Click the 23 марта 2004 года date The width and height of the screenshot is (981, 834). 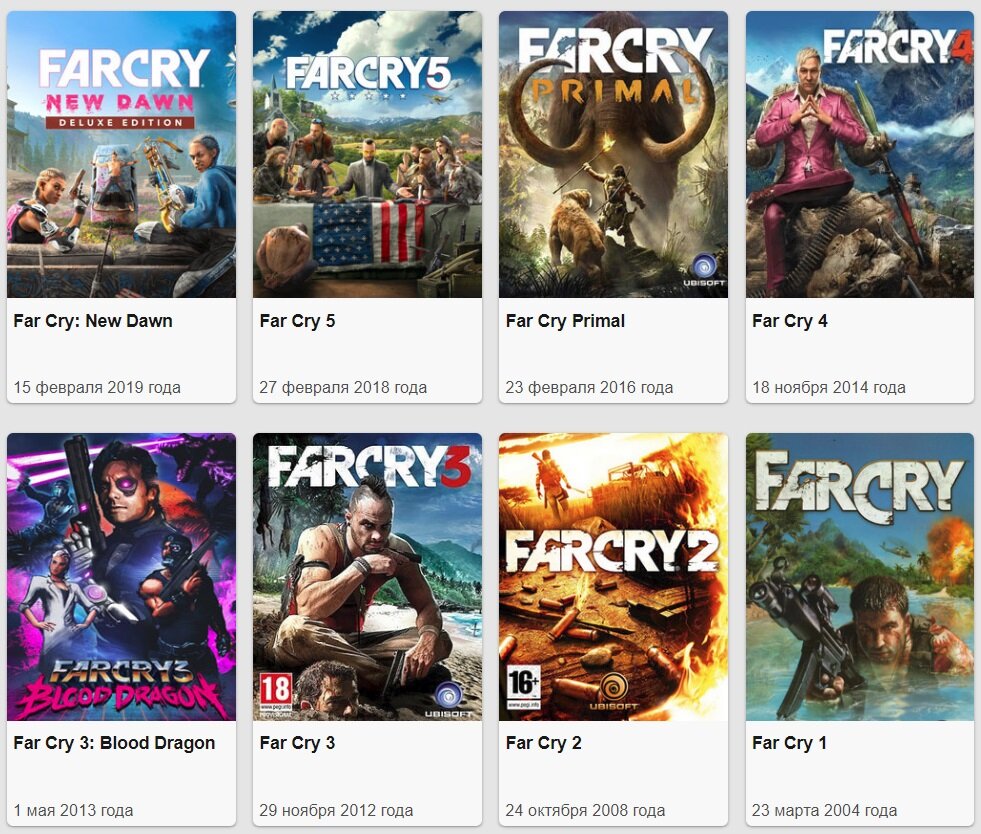point(824,810)
